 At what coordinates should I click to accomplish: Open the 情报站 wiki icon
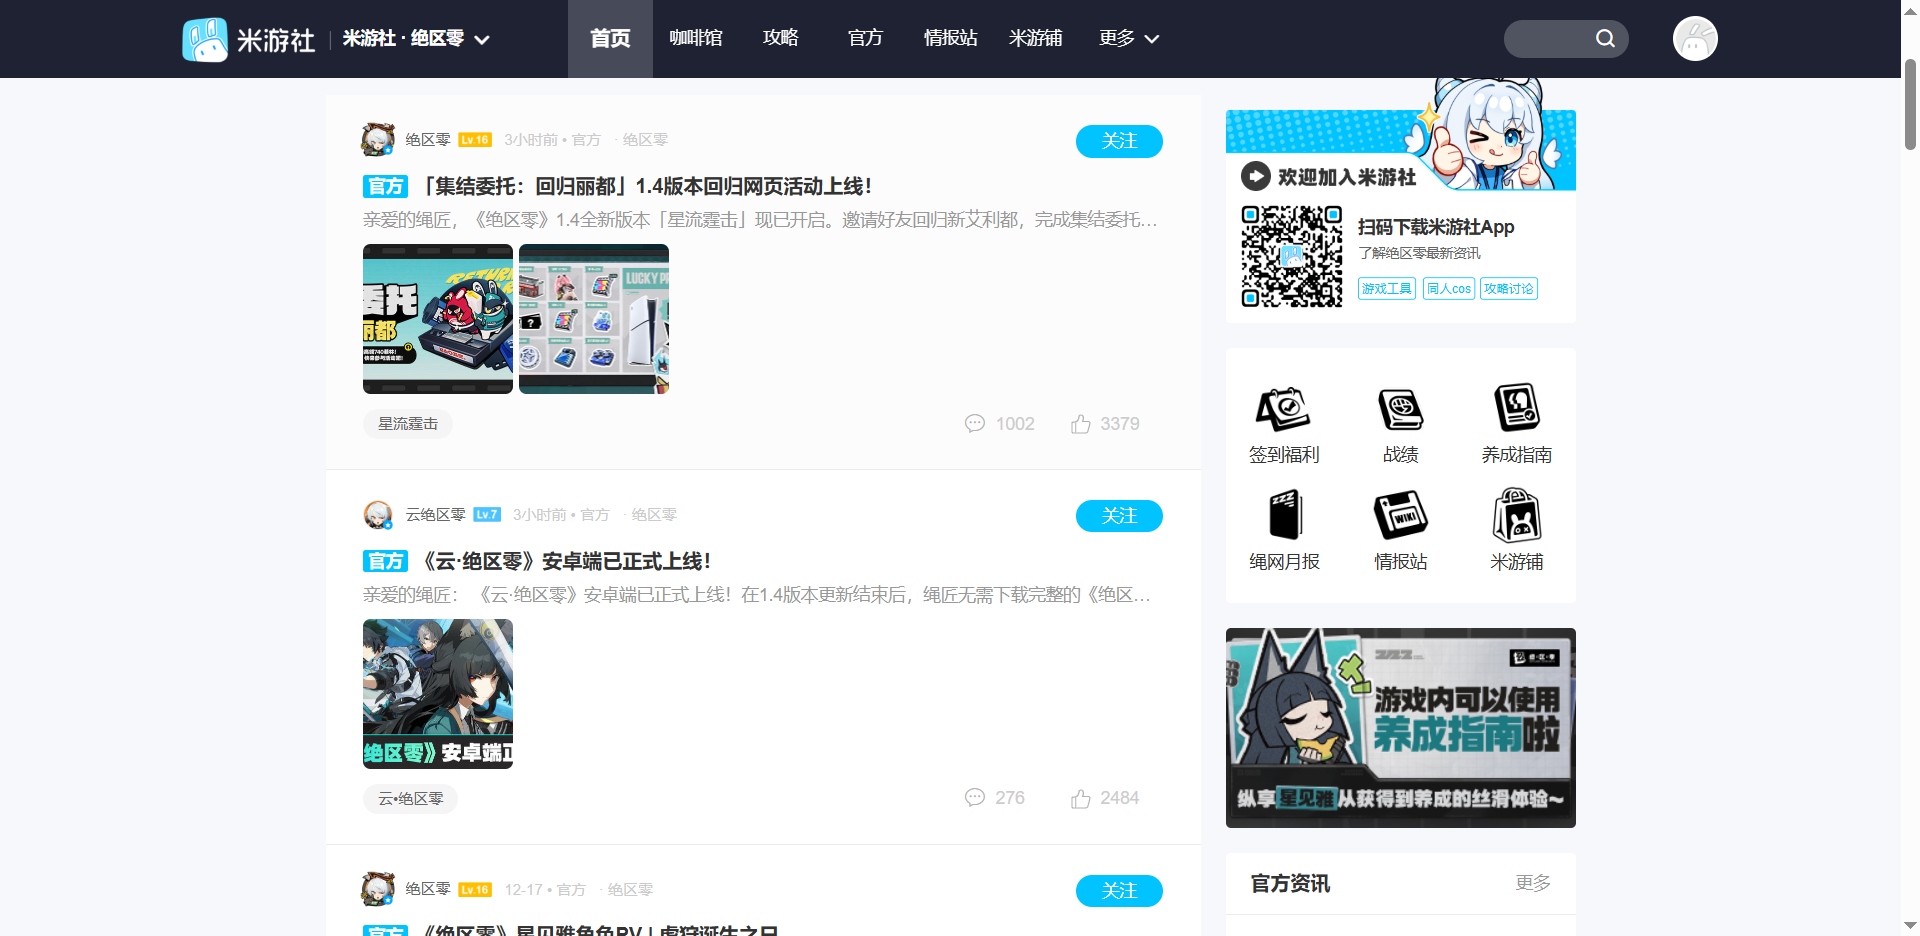[1400, 515]
